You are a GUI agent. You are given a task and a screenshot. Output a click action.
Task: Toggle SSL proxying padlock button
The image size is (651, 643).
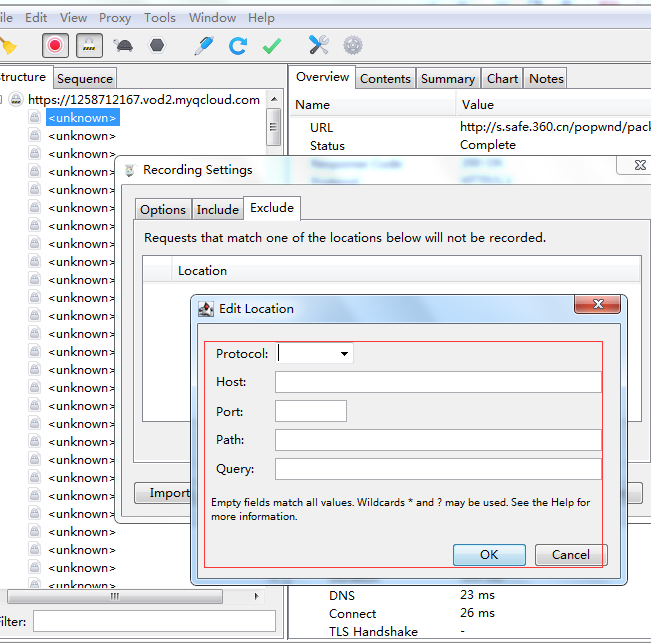(x=89, y=45)
